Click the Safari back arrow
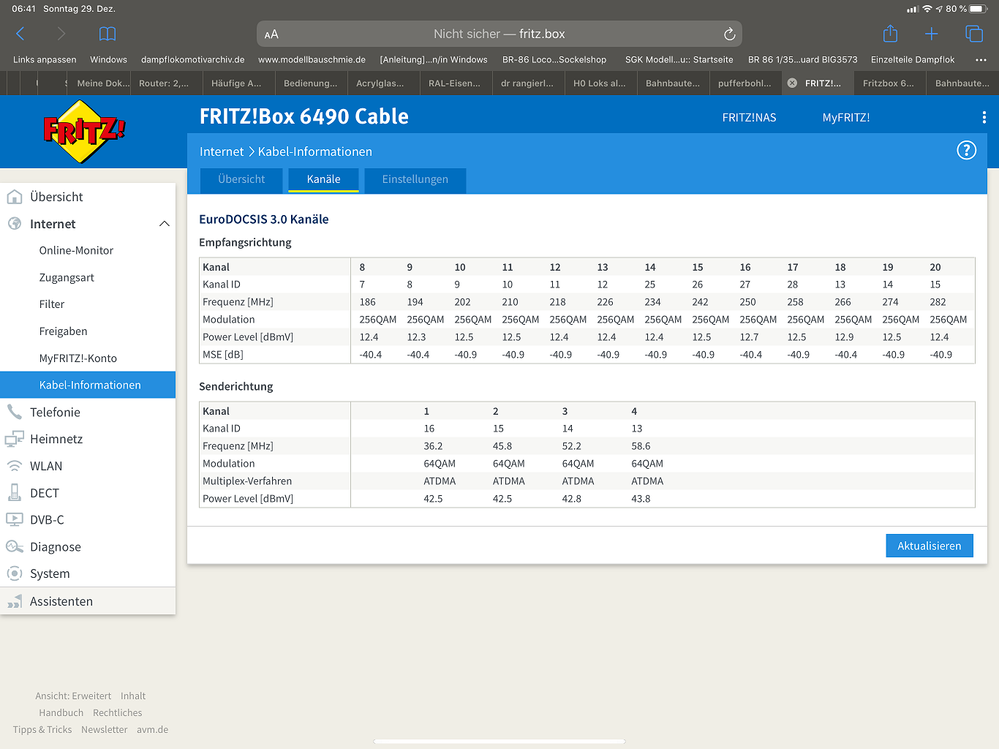This screenshot has height=749, width=999. 20,34
